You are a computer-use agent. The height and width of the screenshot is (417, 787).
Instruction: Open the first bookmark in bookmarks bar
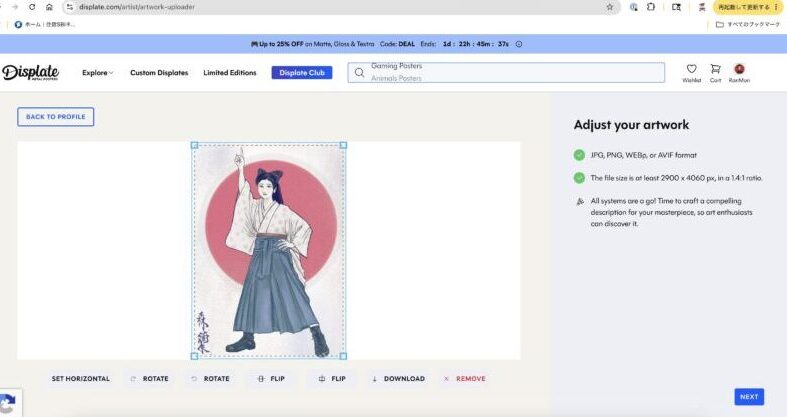pyautogui.click(x=45, y=24)
